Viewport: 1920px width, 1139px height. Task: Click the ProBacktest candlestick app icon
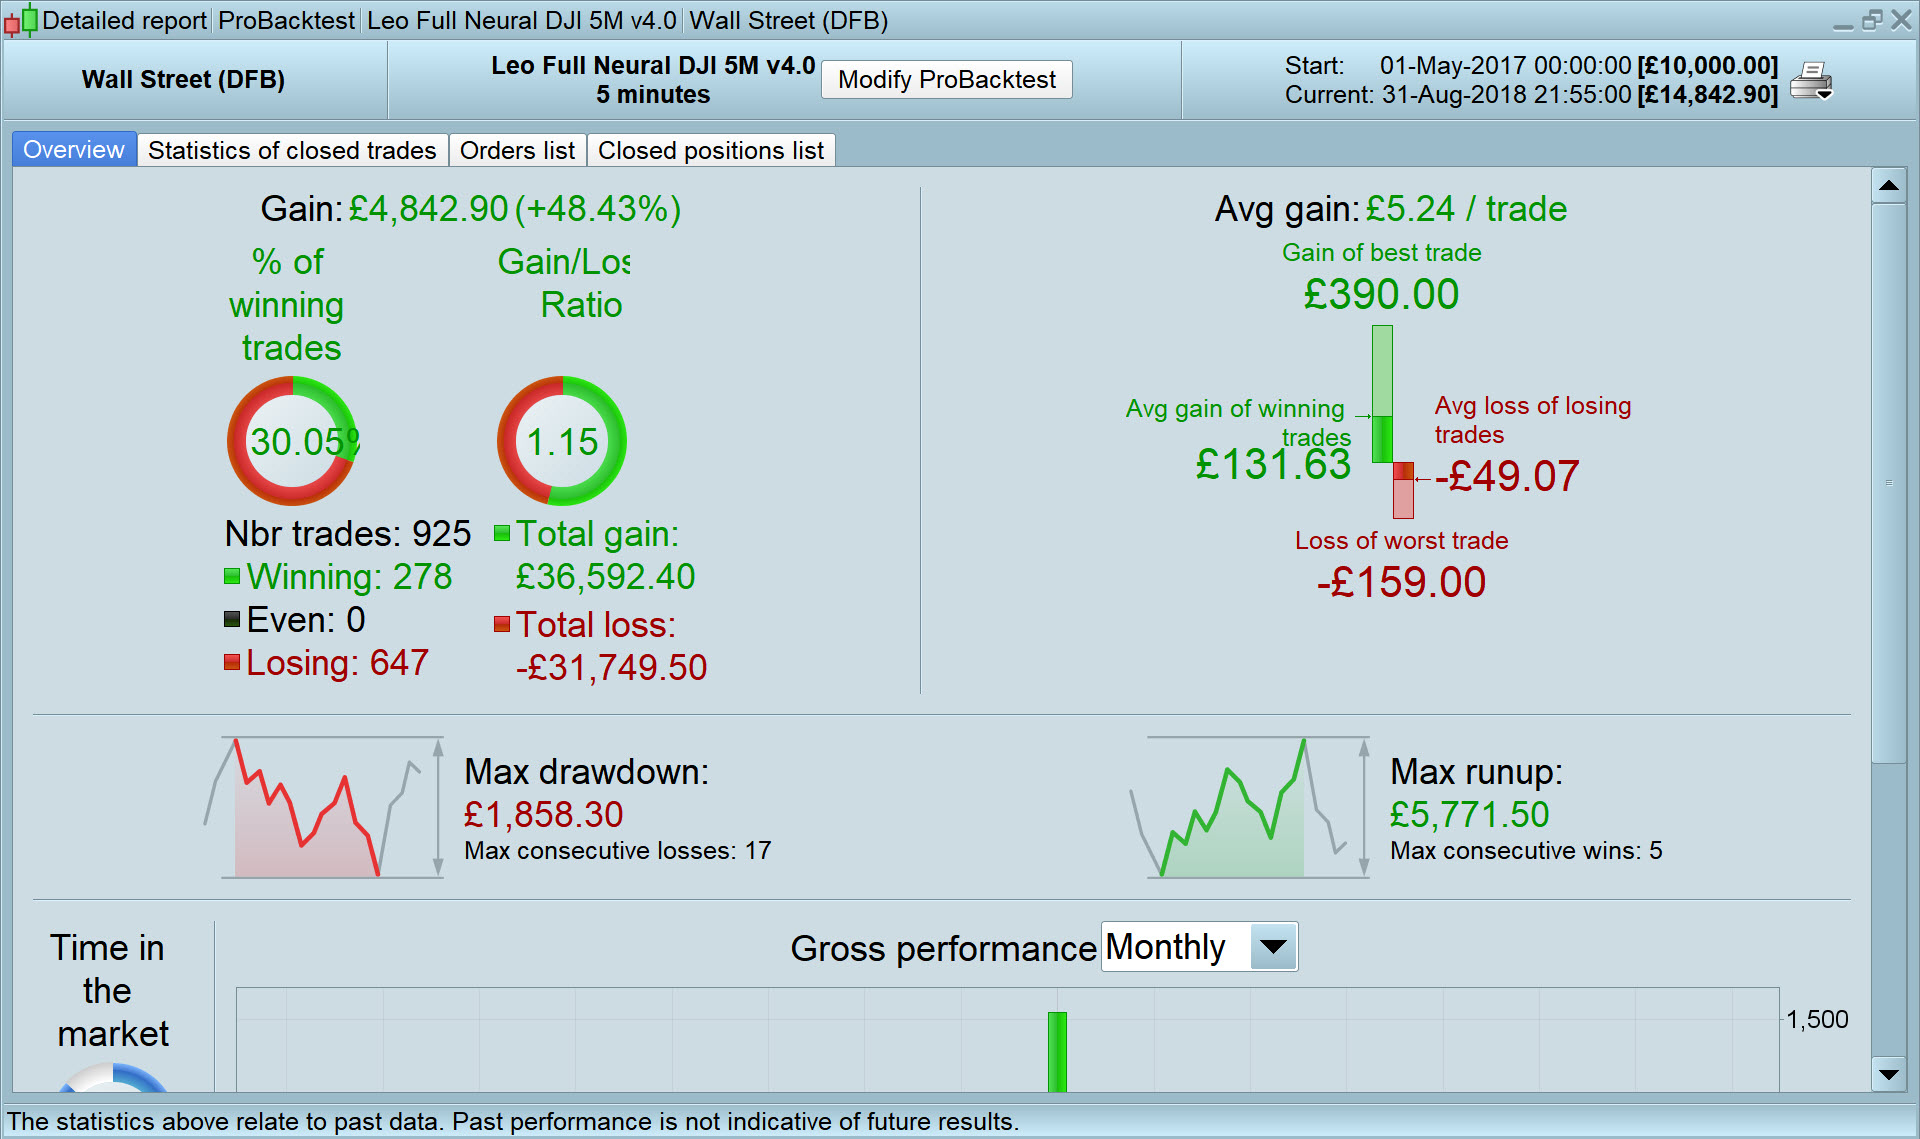21,20
